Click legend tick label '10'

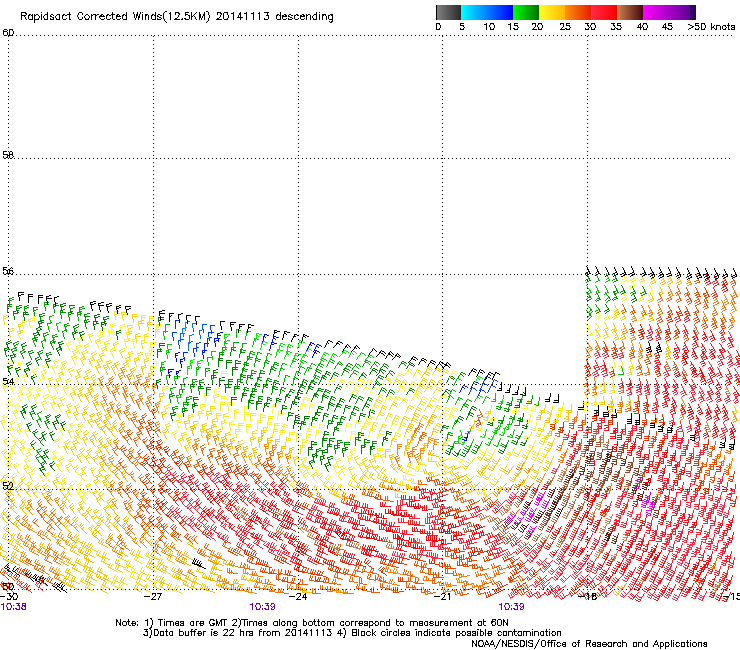coord(489,27)
